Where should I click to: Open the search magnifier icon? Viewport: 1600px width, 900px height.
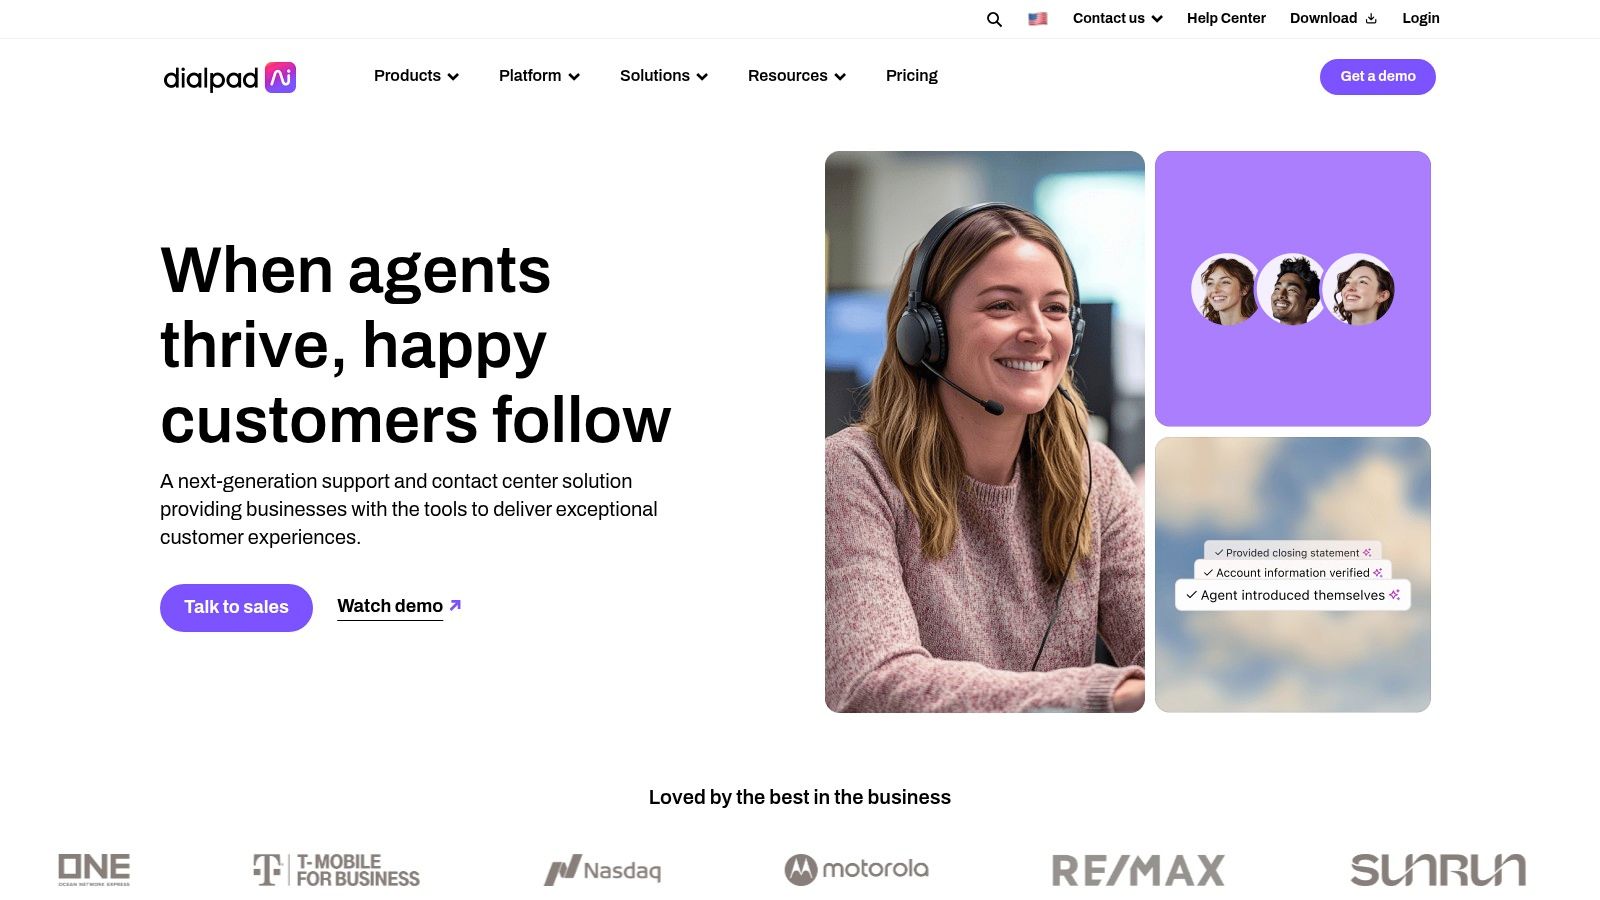pyautogui.click(x=994, y=19)
